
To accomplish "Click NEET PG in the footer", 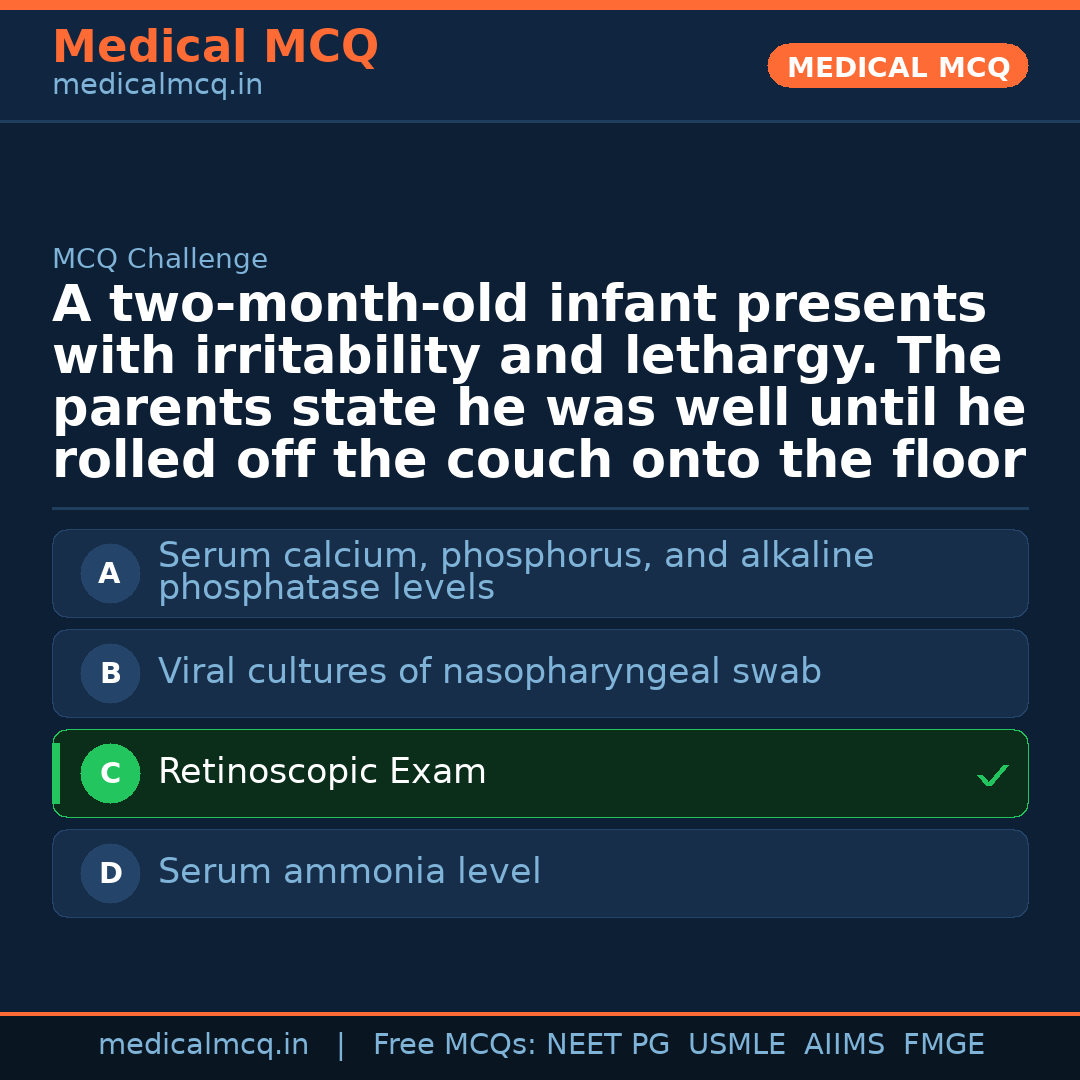I will (608, 1045).
